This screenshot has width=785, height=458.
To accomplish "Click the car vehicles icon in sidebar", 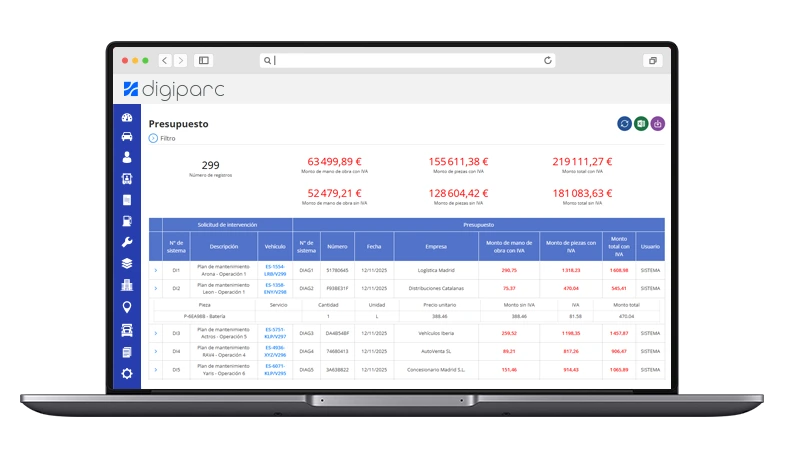I will tap(127, 137).
